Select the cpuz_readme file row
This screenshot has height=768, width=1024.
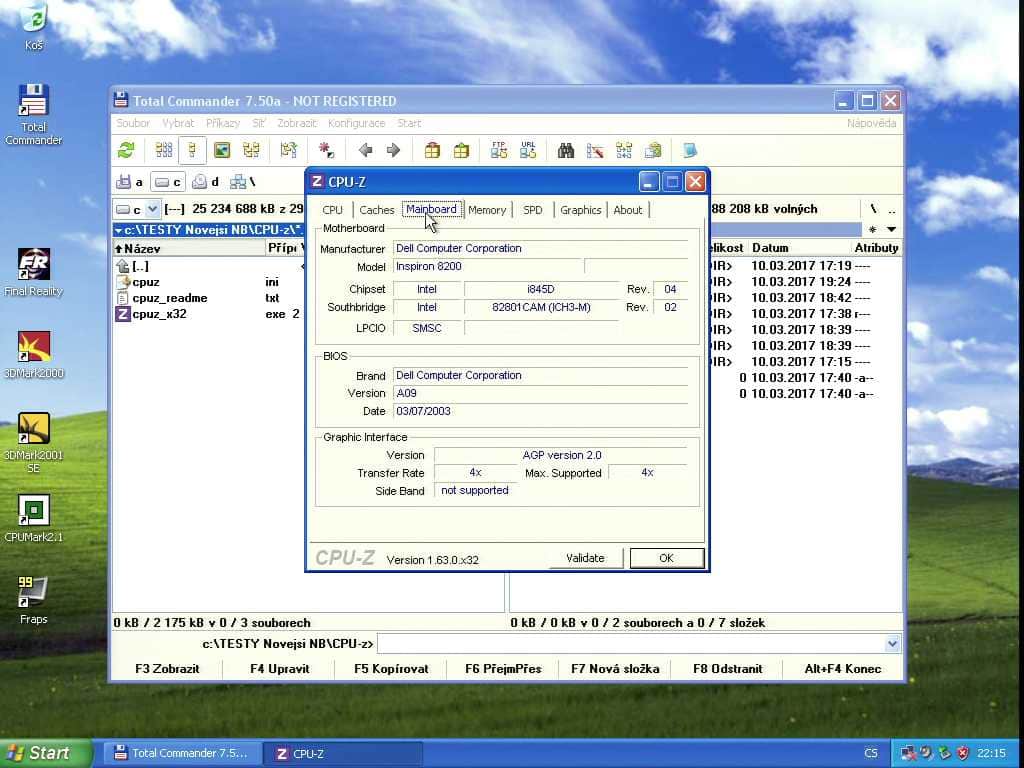(209, 298)
